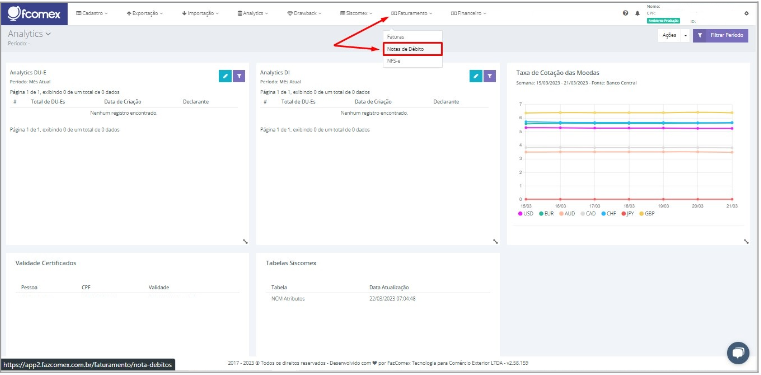The image size is (761, 375).
Task: Filter the Analytics DI widget
Action: point(490,76)
